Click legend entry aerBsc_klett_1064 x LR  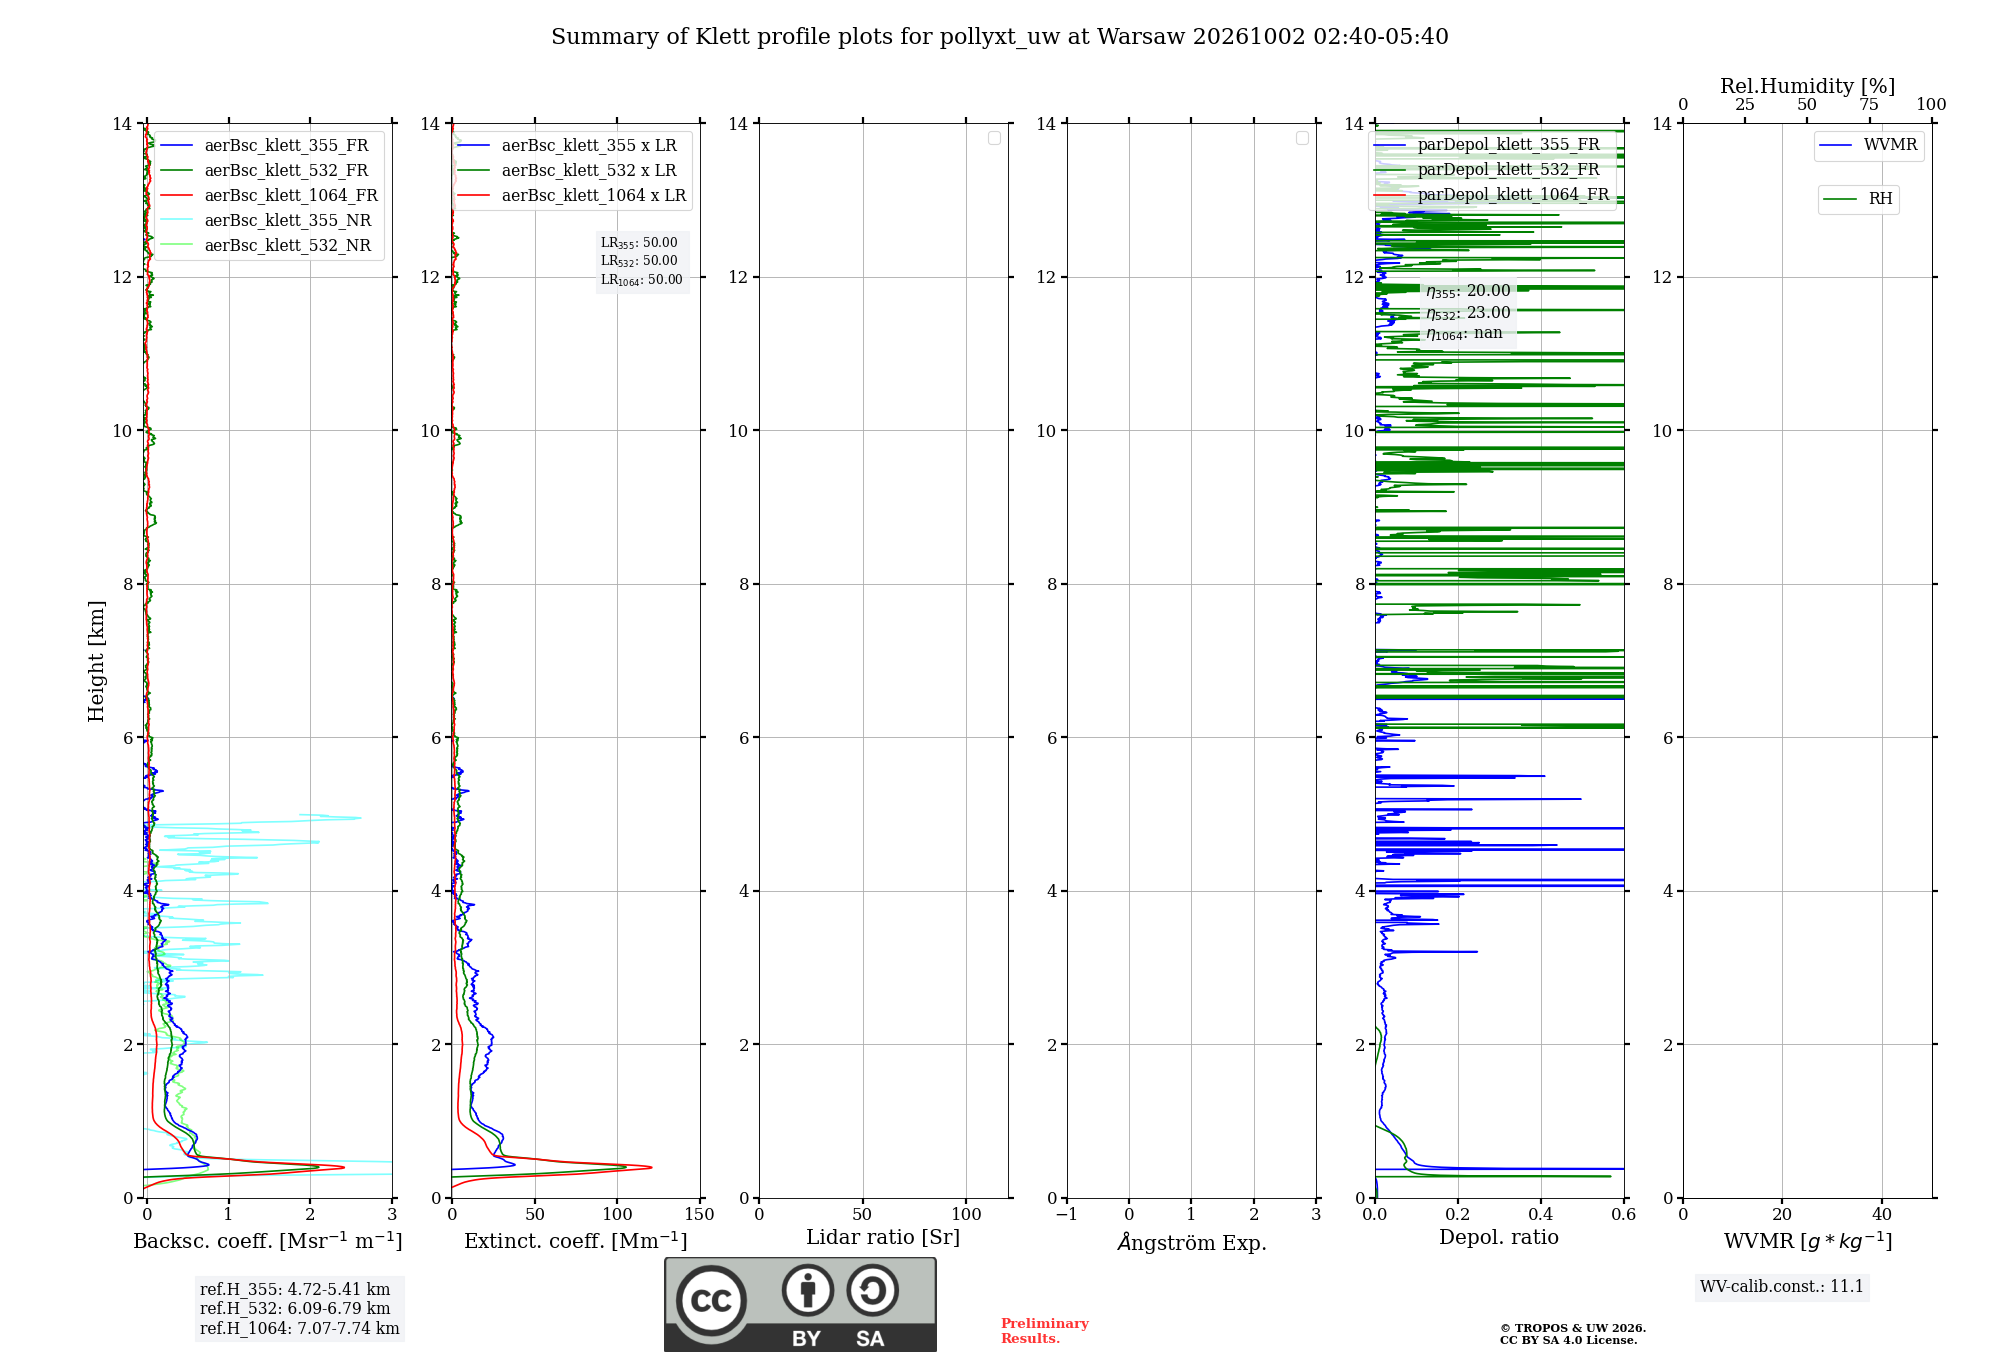click(572, 195)
